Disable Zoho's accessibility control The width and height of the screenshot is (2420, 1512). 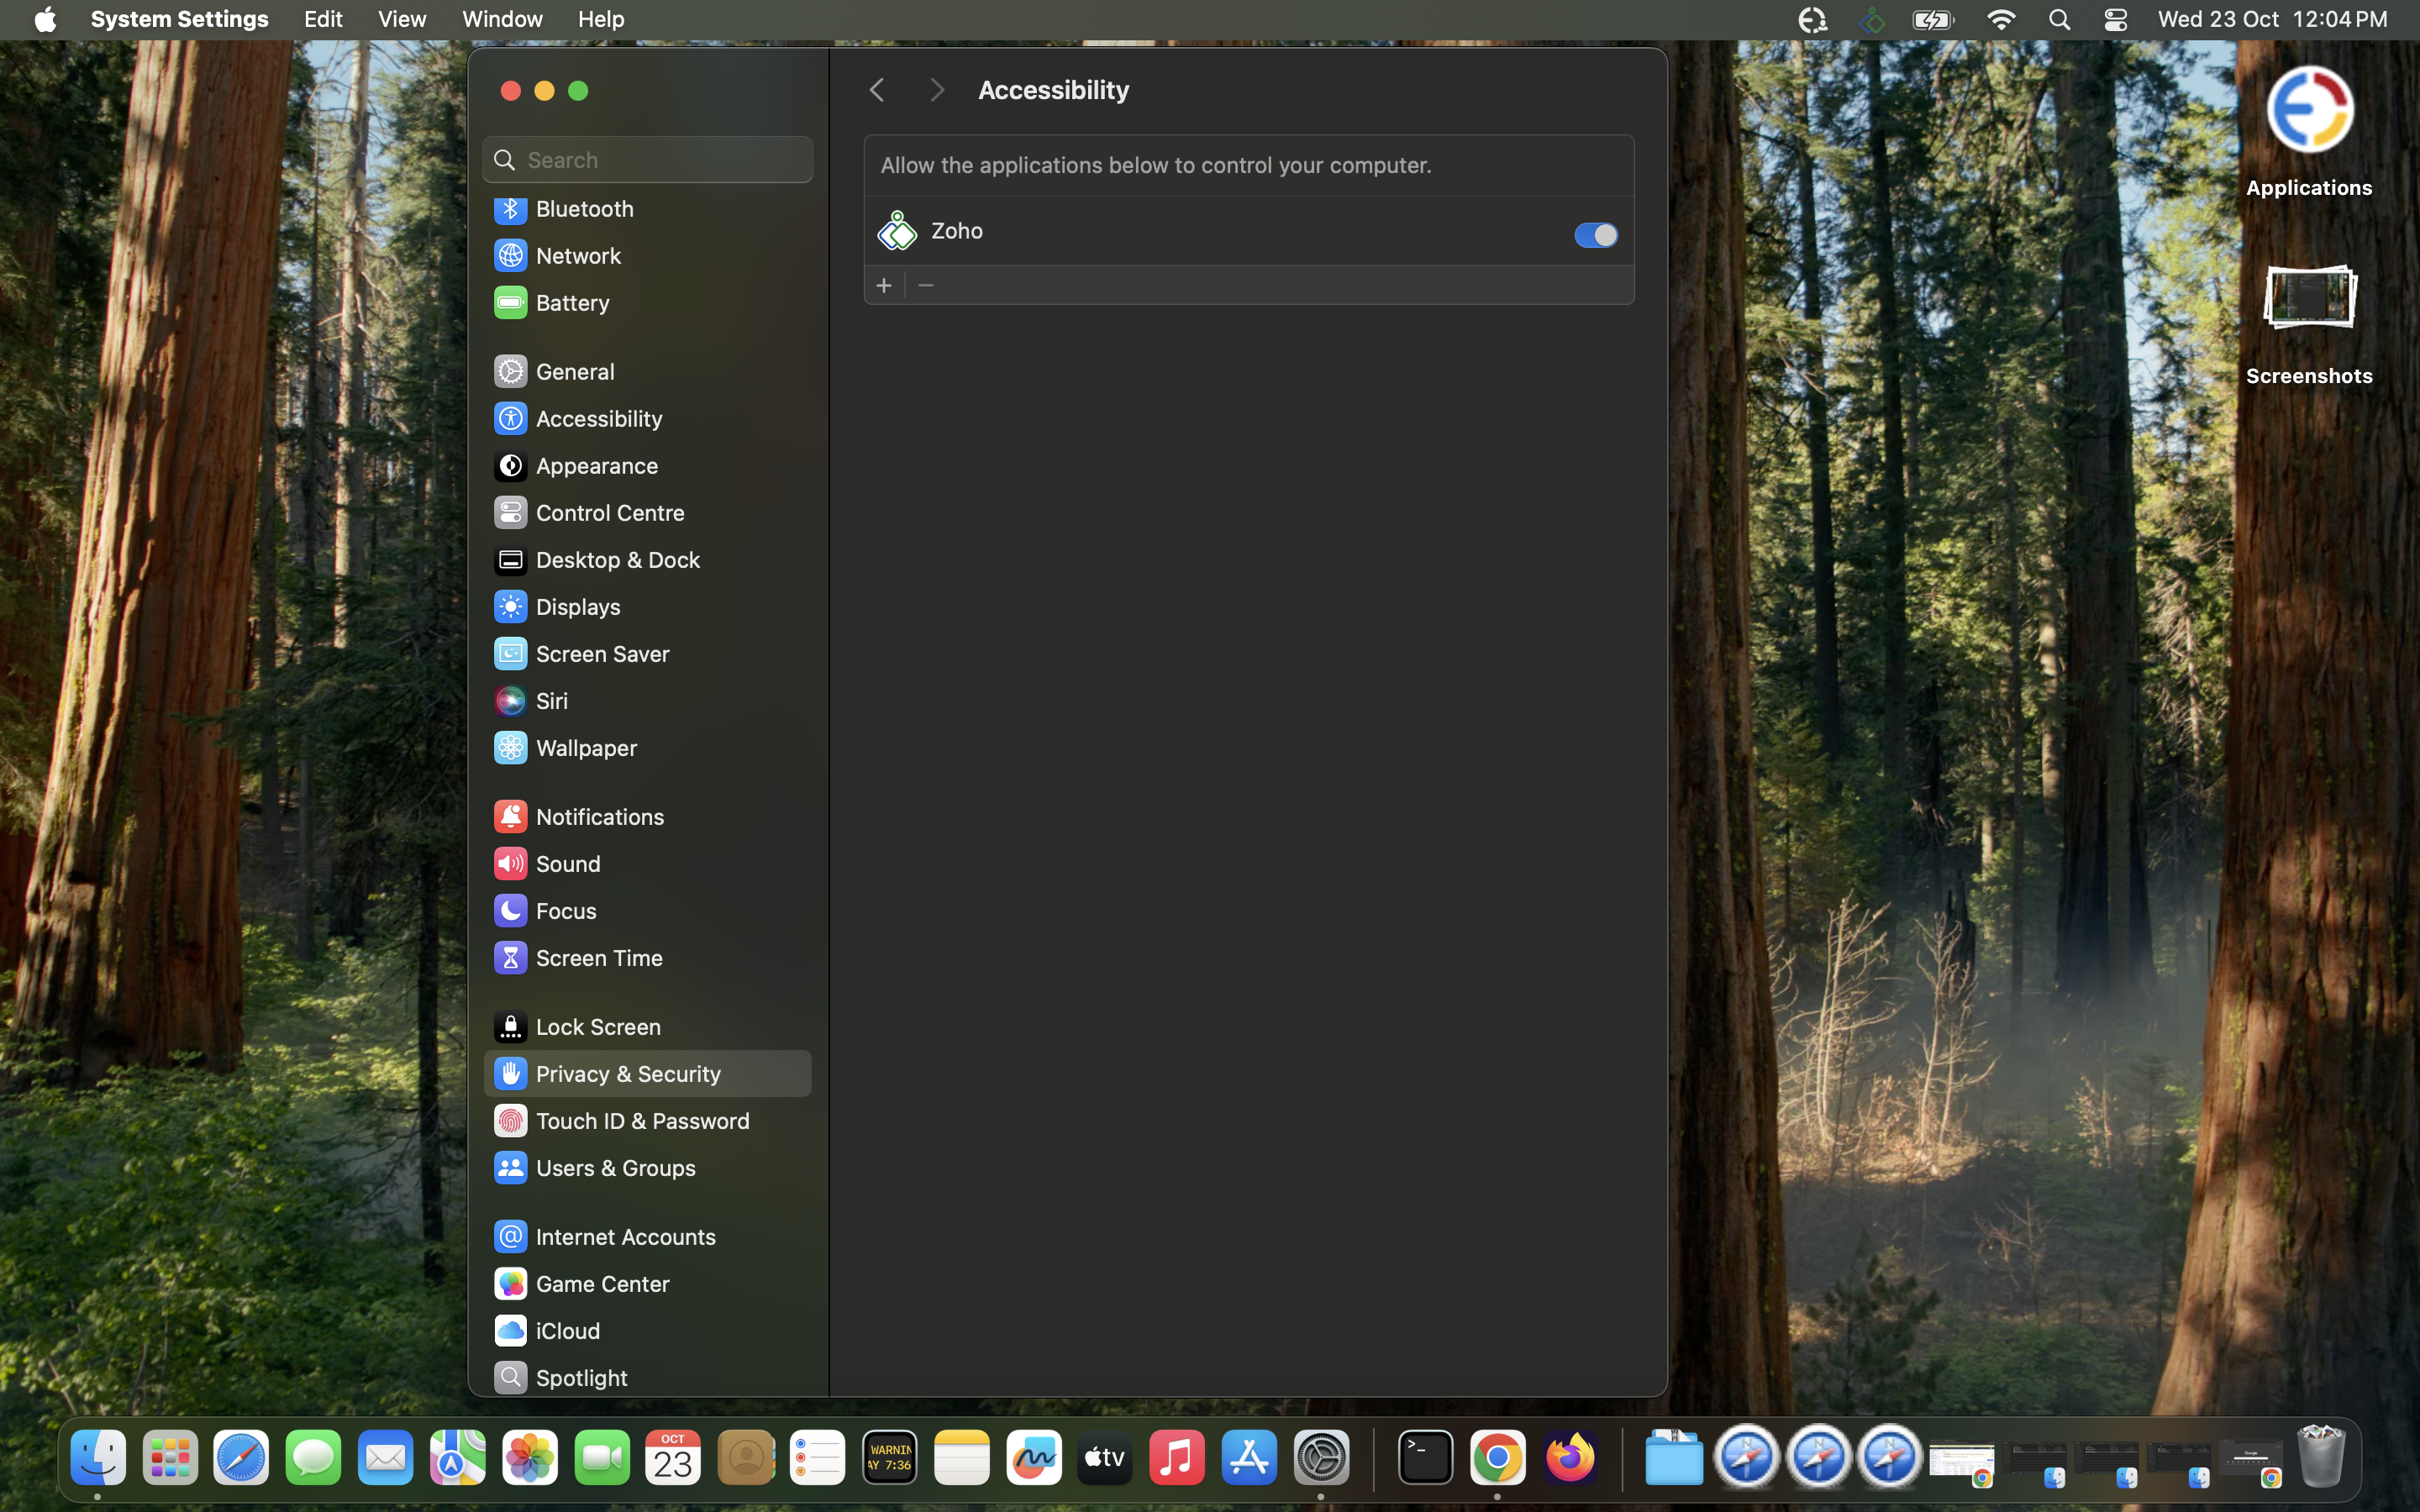point(1594,234)
